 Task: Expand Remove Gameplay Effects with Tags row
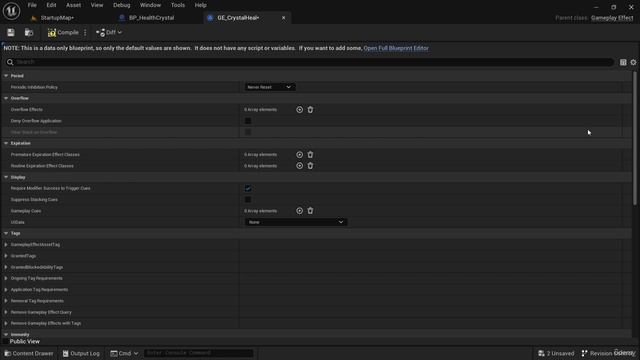point(6,323)
